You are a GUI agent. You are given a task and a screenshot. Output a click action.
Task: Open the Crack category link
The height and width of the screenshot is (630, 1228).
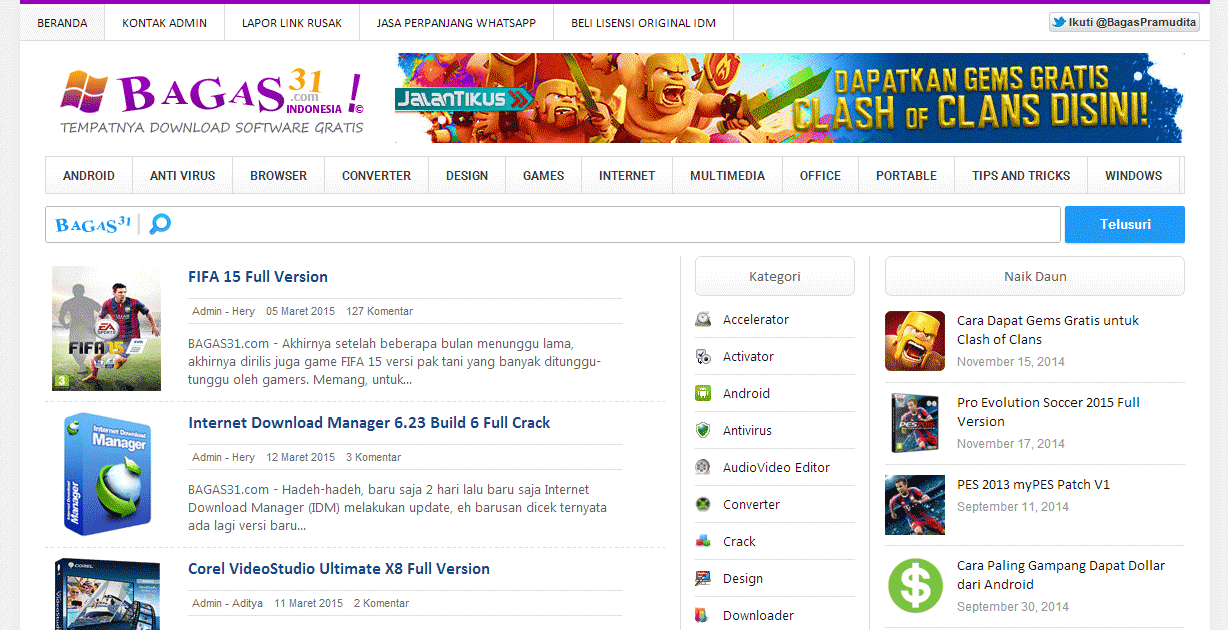pyautogui.click(x=739, y=542)
